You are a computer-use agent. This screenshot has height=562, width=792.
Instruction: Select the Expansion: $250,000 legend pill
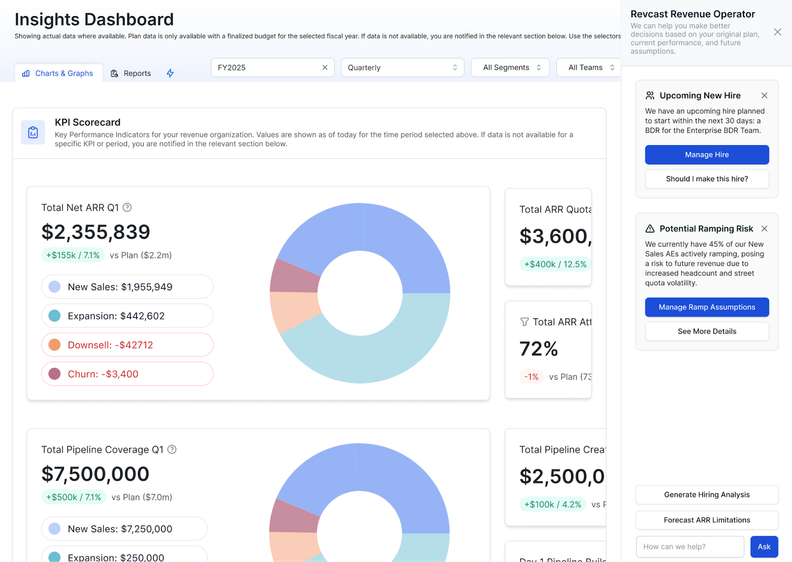(124, 556)
